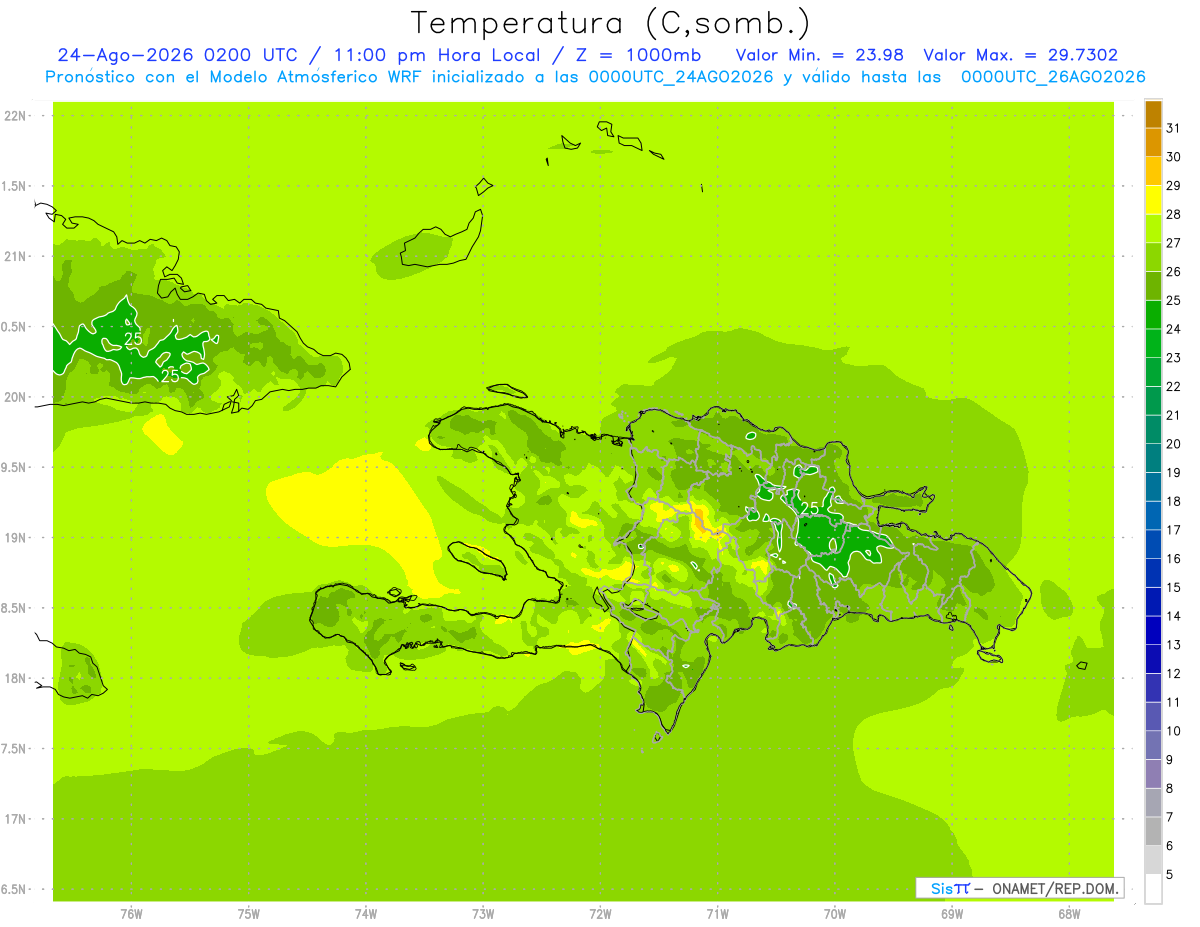Screen dimensions: 1200x927
Task: Click the '72W' longitude label
Action: point(601,914)
